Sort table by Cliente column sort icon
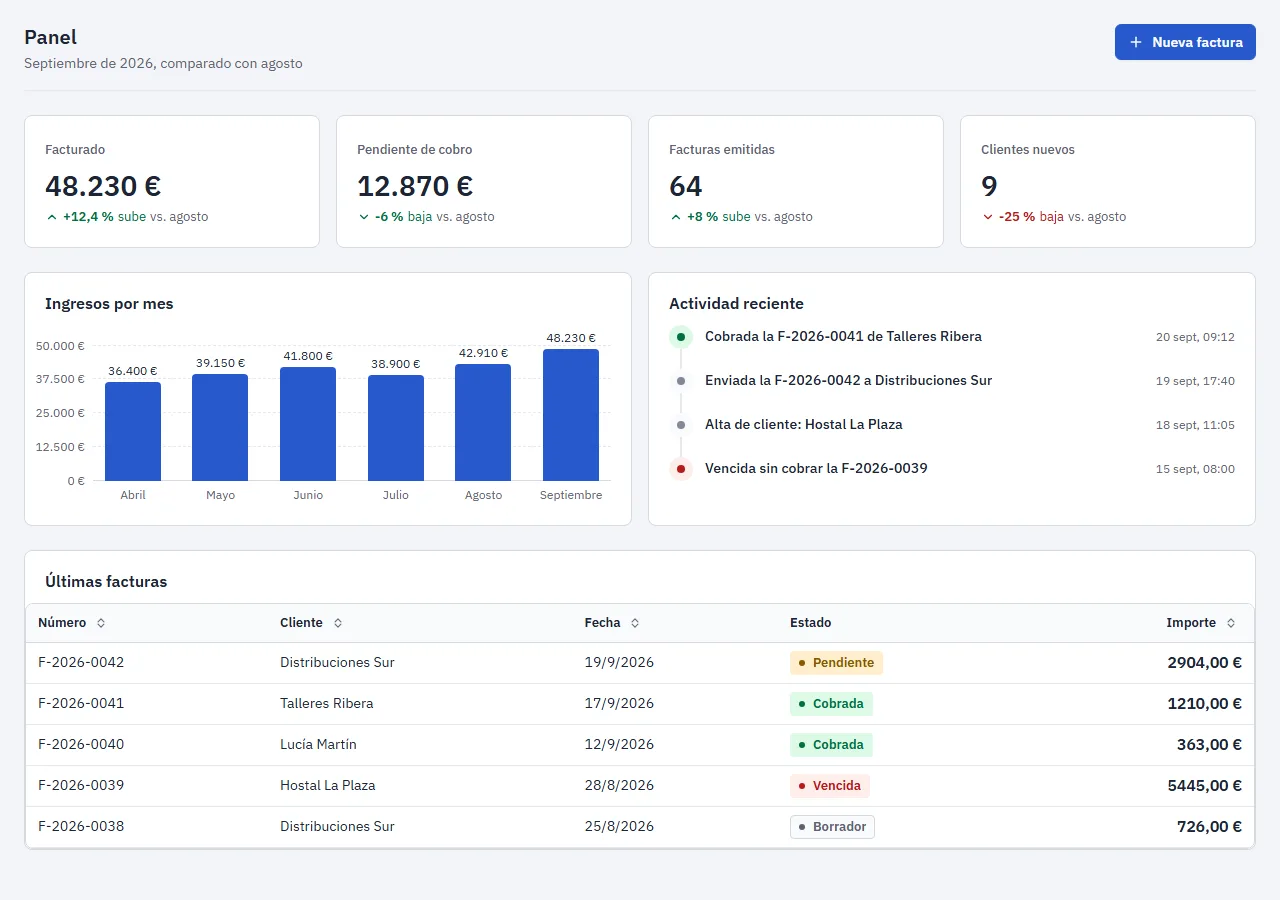This screenshot has height=900, width=1280. pyautogui.click(x=338, y=623)
